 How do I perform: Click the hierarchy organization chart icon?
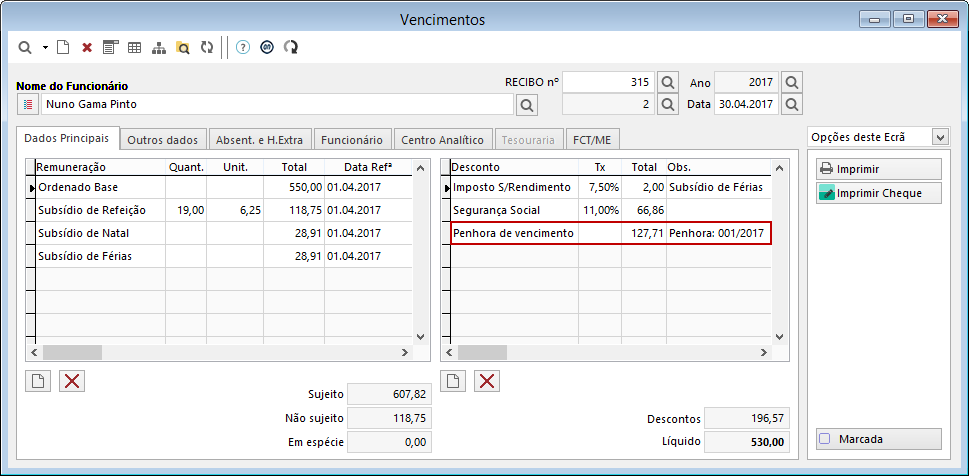[158, 47]
